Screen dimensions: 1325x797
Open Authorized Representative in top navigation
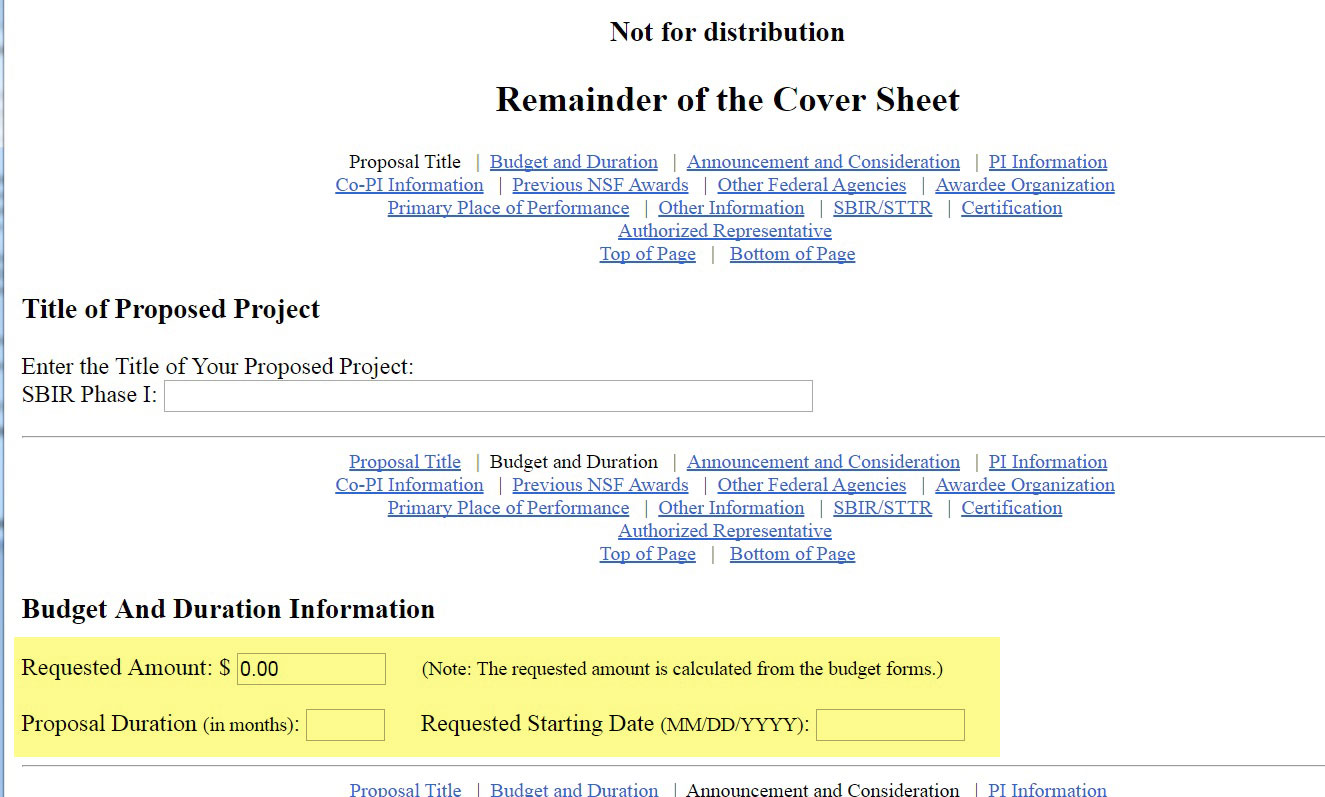[724, 231]
